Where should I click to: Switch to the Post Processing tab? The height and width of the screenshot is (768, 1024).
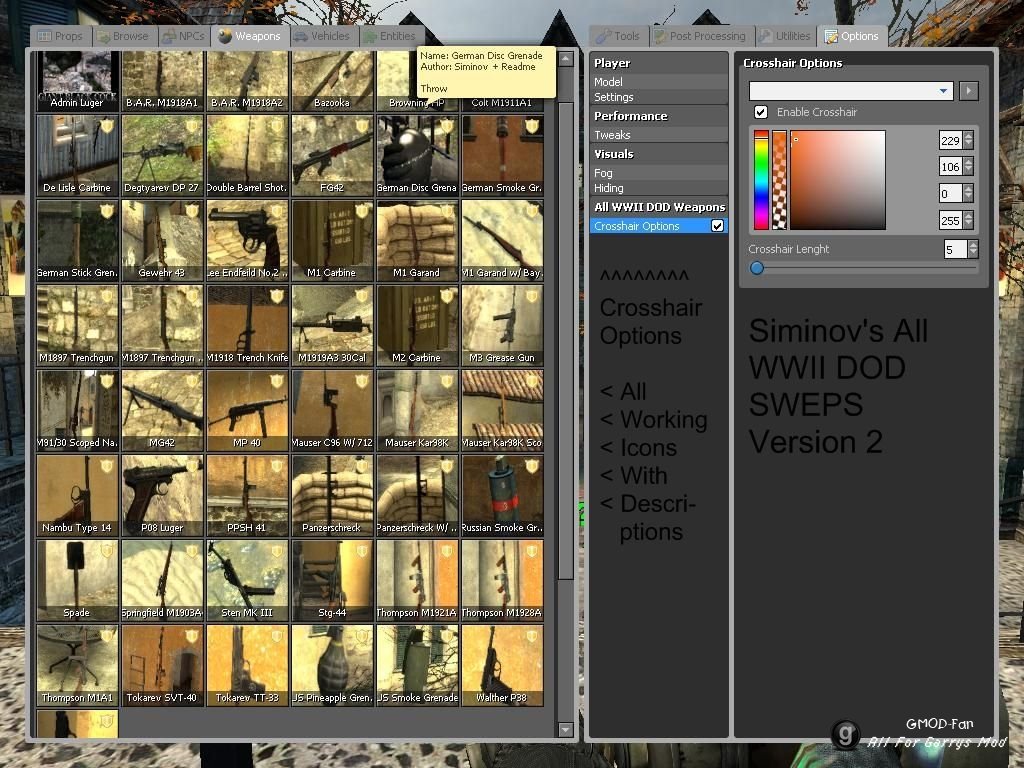[701, 36]
